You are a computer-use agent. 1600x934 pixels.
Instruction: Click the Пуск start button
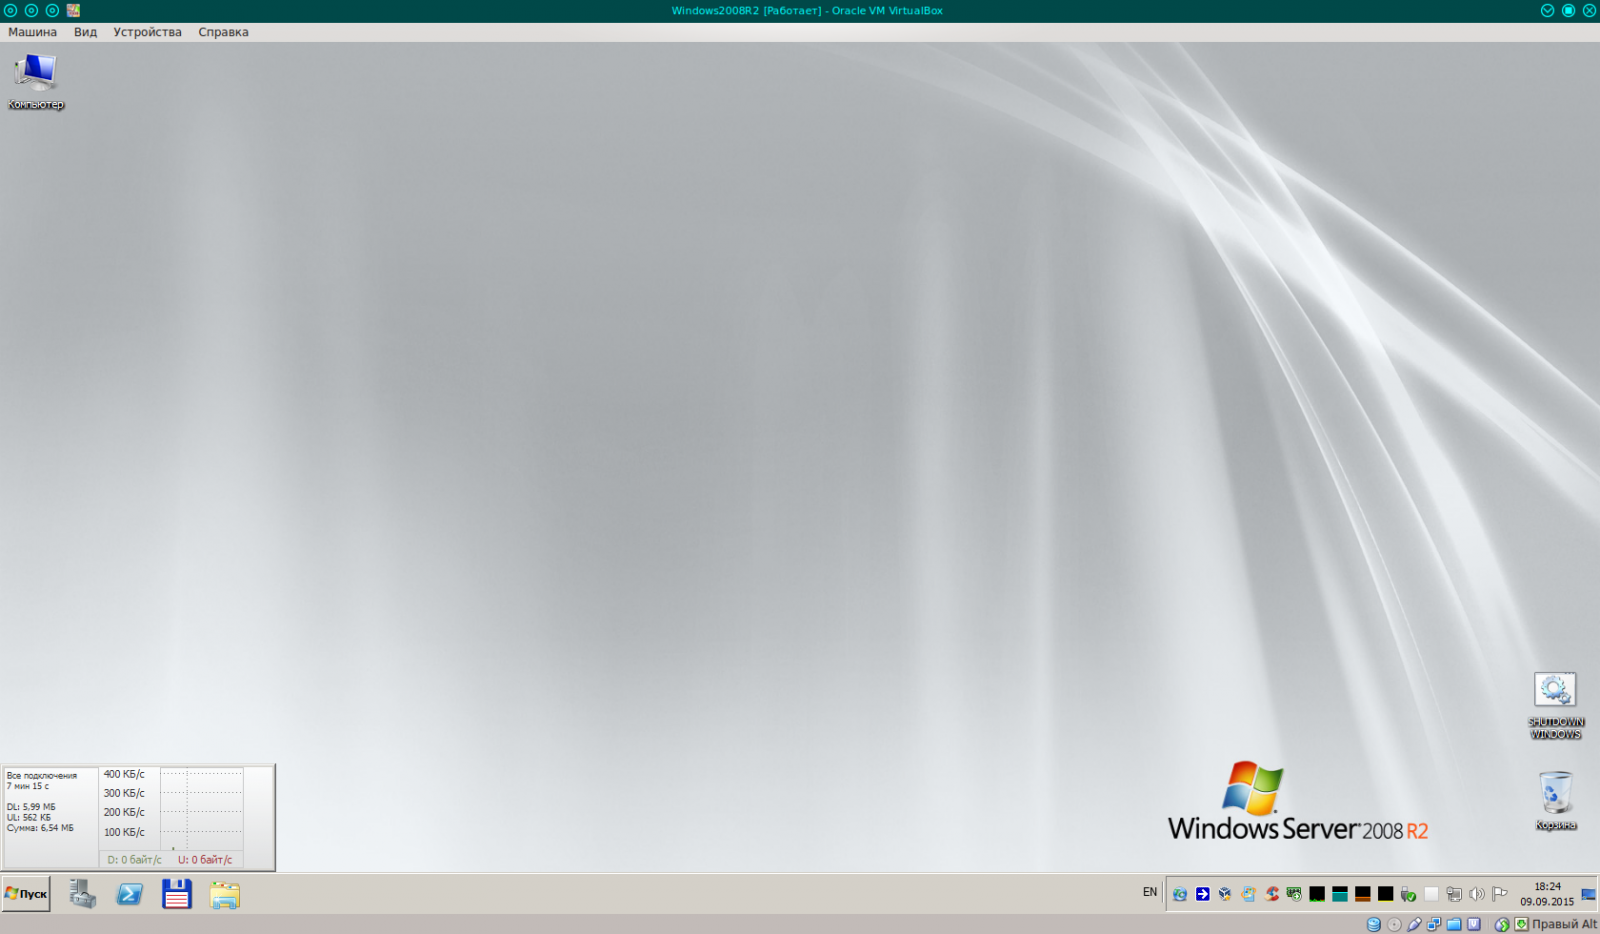26,894
